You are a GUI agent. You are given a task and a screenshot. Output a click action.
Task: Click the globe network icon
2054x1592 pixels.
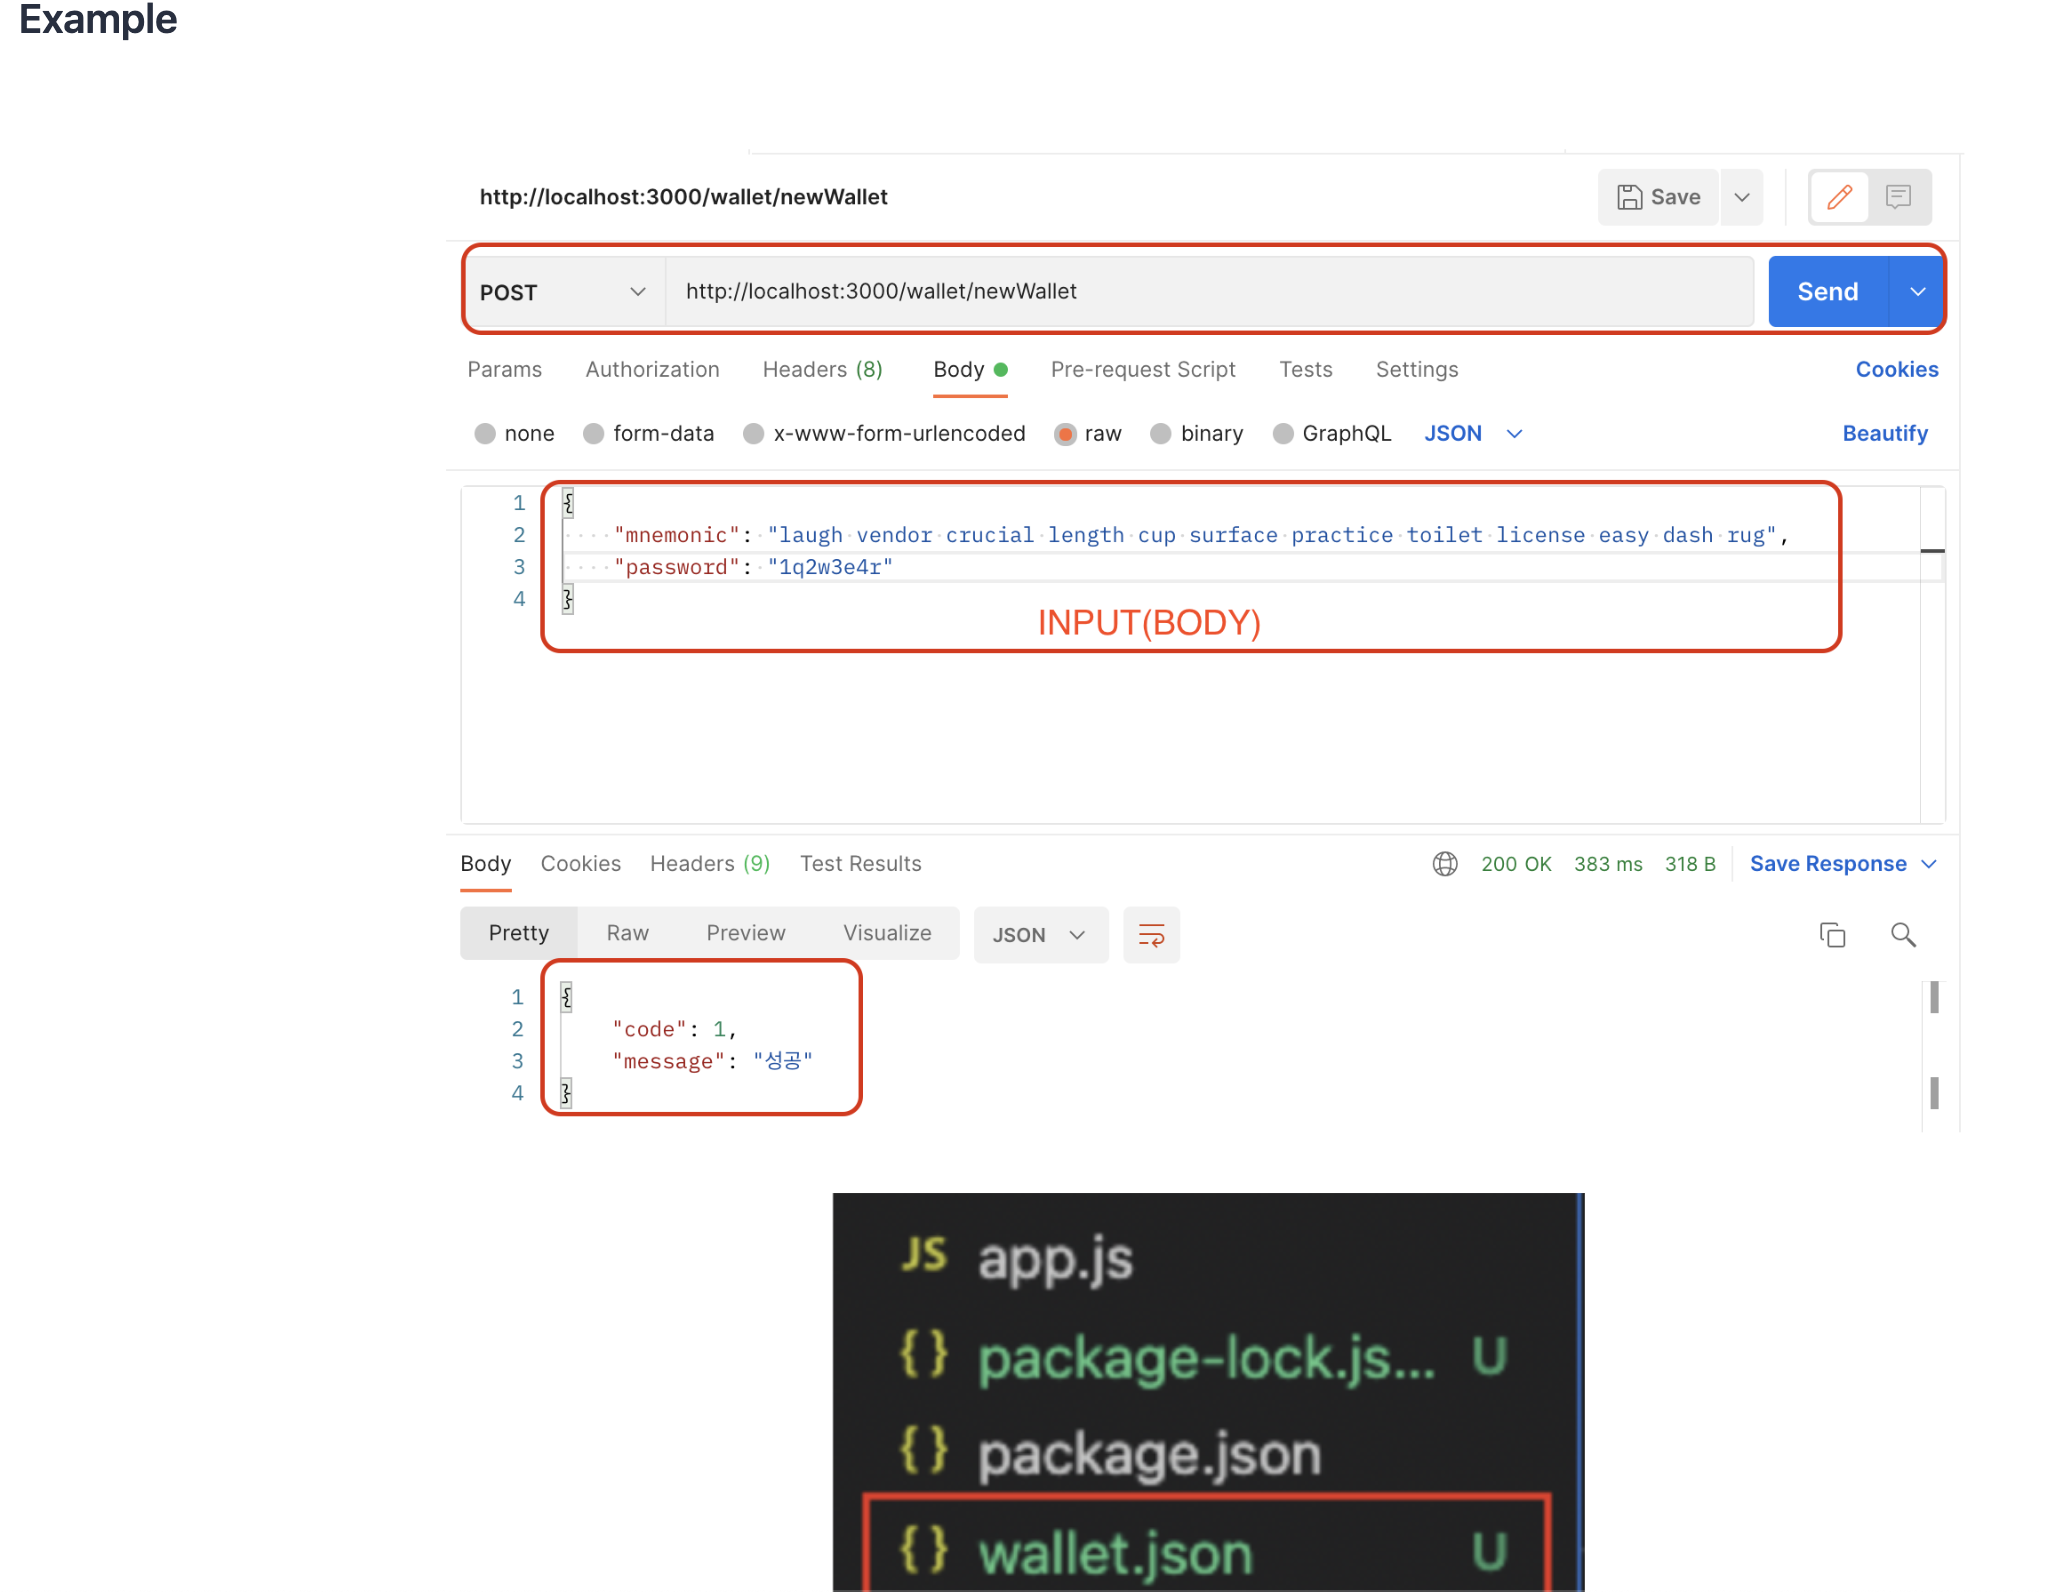[x=1445, y=864]
